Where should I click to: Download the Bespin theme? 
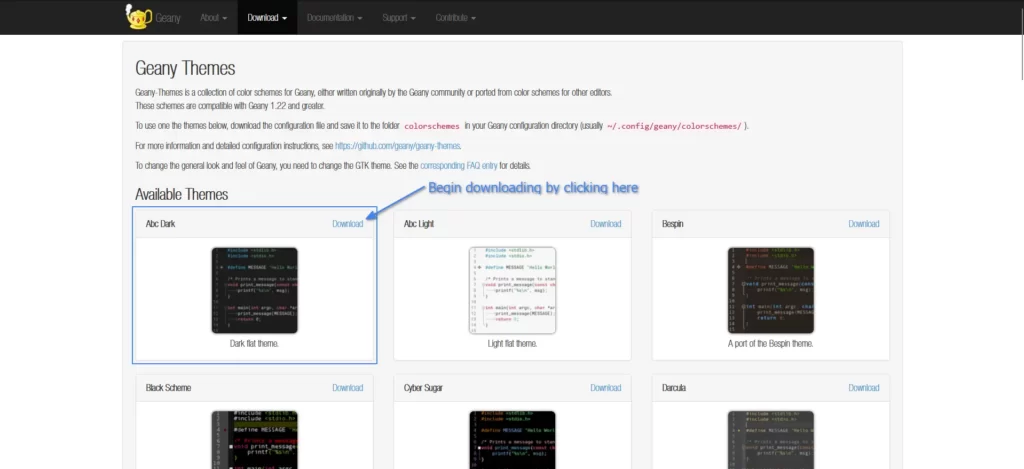pos(863,223)
